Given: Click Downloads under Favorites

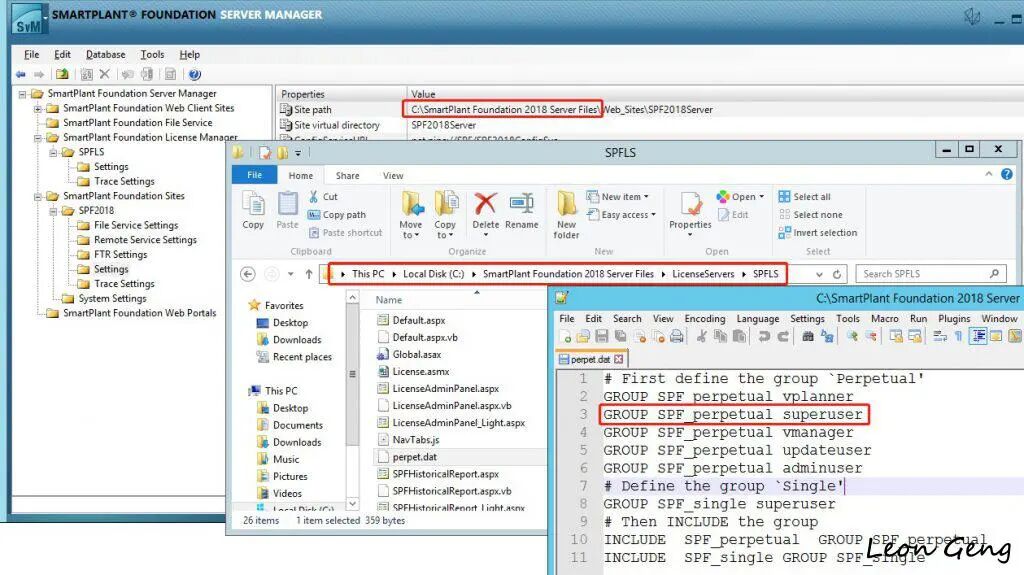Looking at the screenshot, I should click(296, 340).
